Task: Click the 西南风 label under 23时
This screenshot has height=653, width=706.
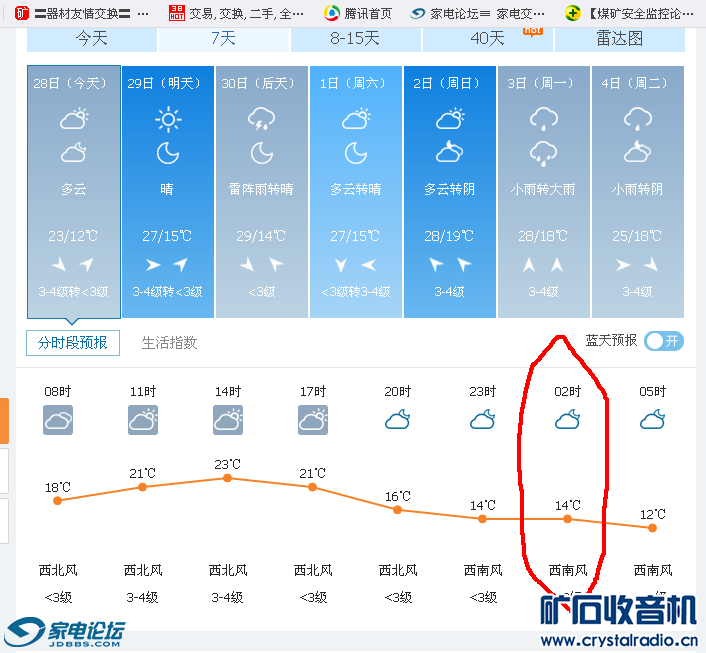Action: 483,571
